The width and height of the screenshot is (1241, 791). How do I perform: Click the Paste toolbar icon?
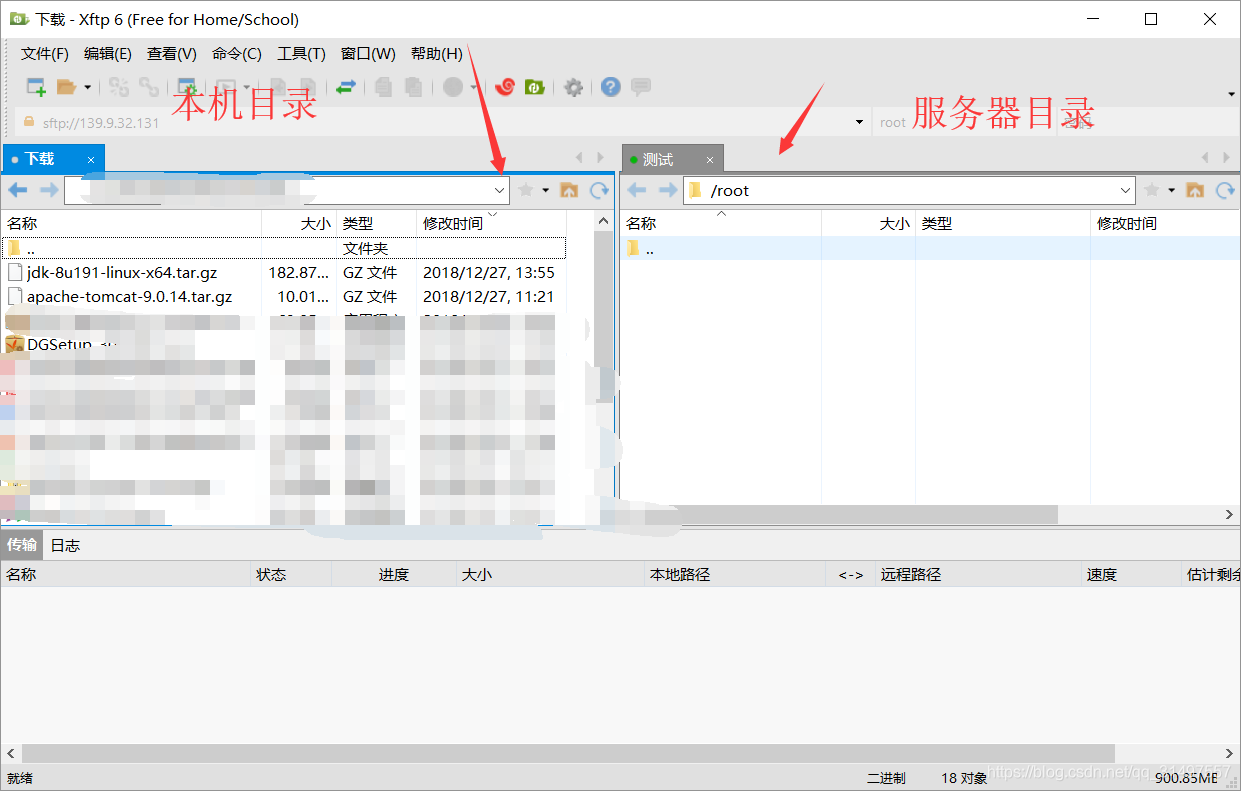coord(413,88)
